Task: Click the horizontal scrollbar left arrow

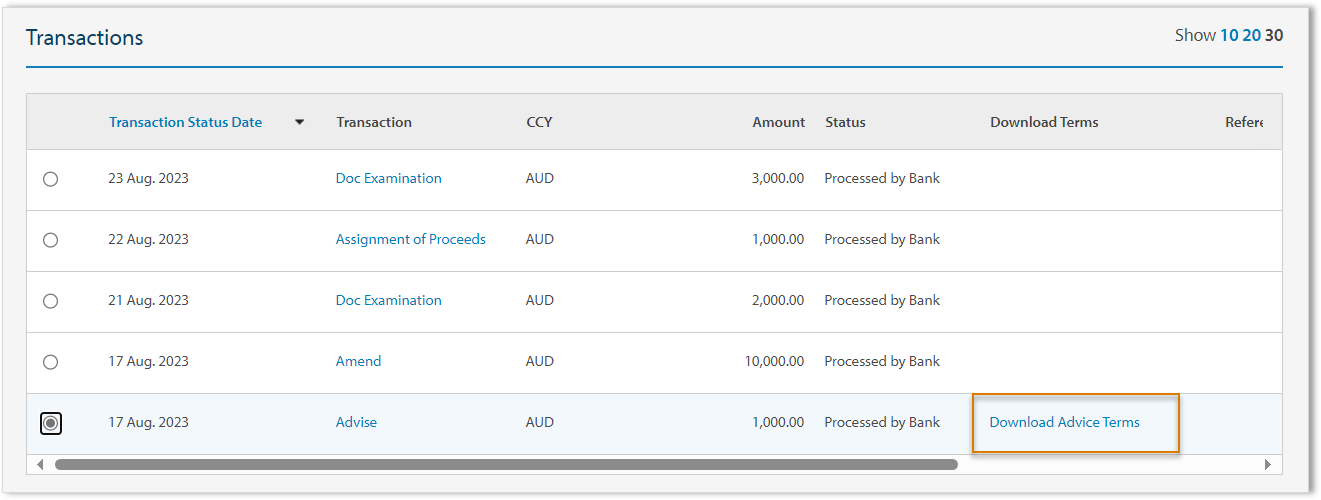Action: pyautogui.click(x=41, y=464)
